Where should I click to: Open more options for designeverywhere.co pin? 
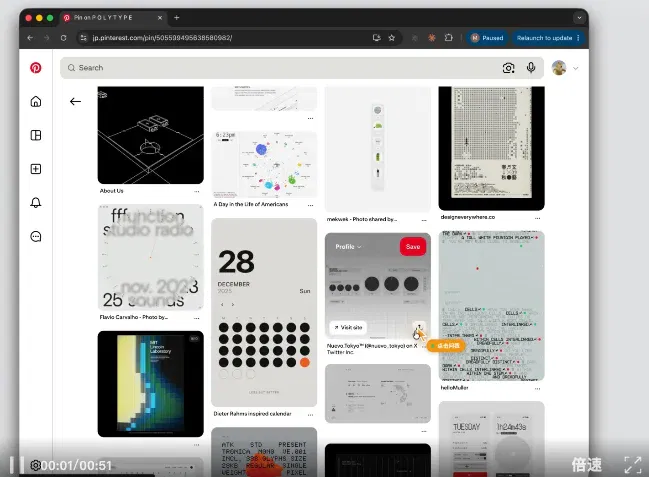pyautogui.click(x=537, y=218)
